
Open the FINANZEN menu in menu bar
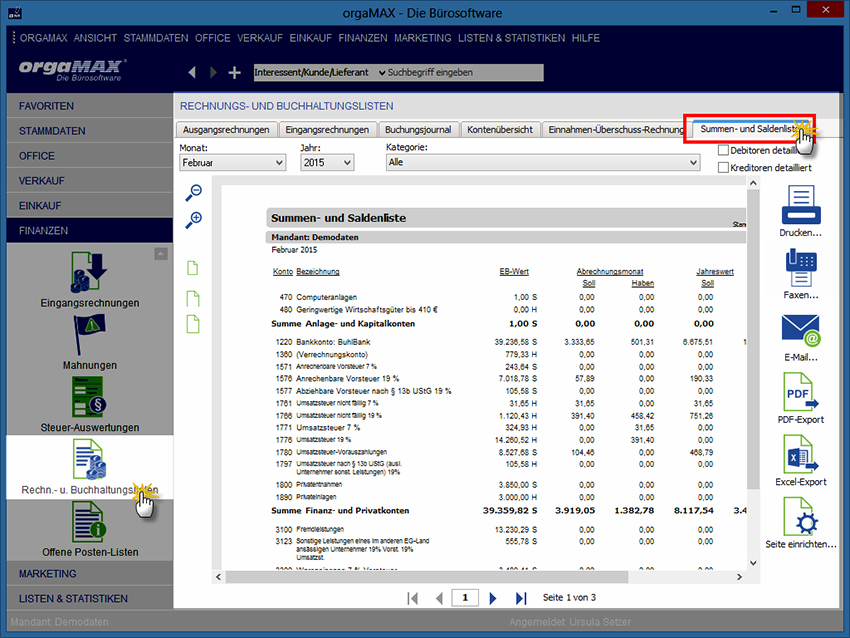363,38
